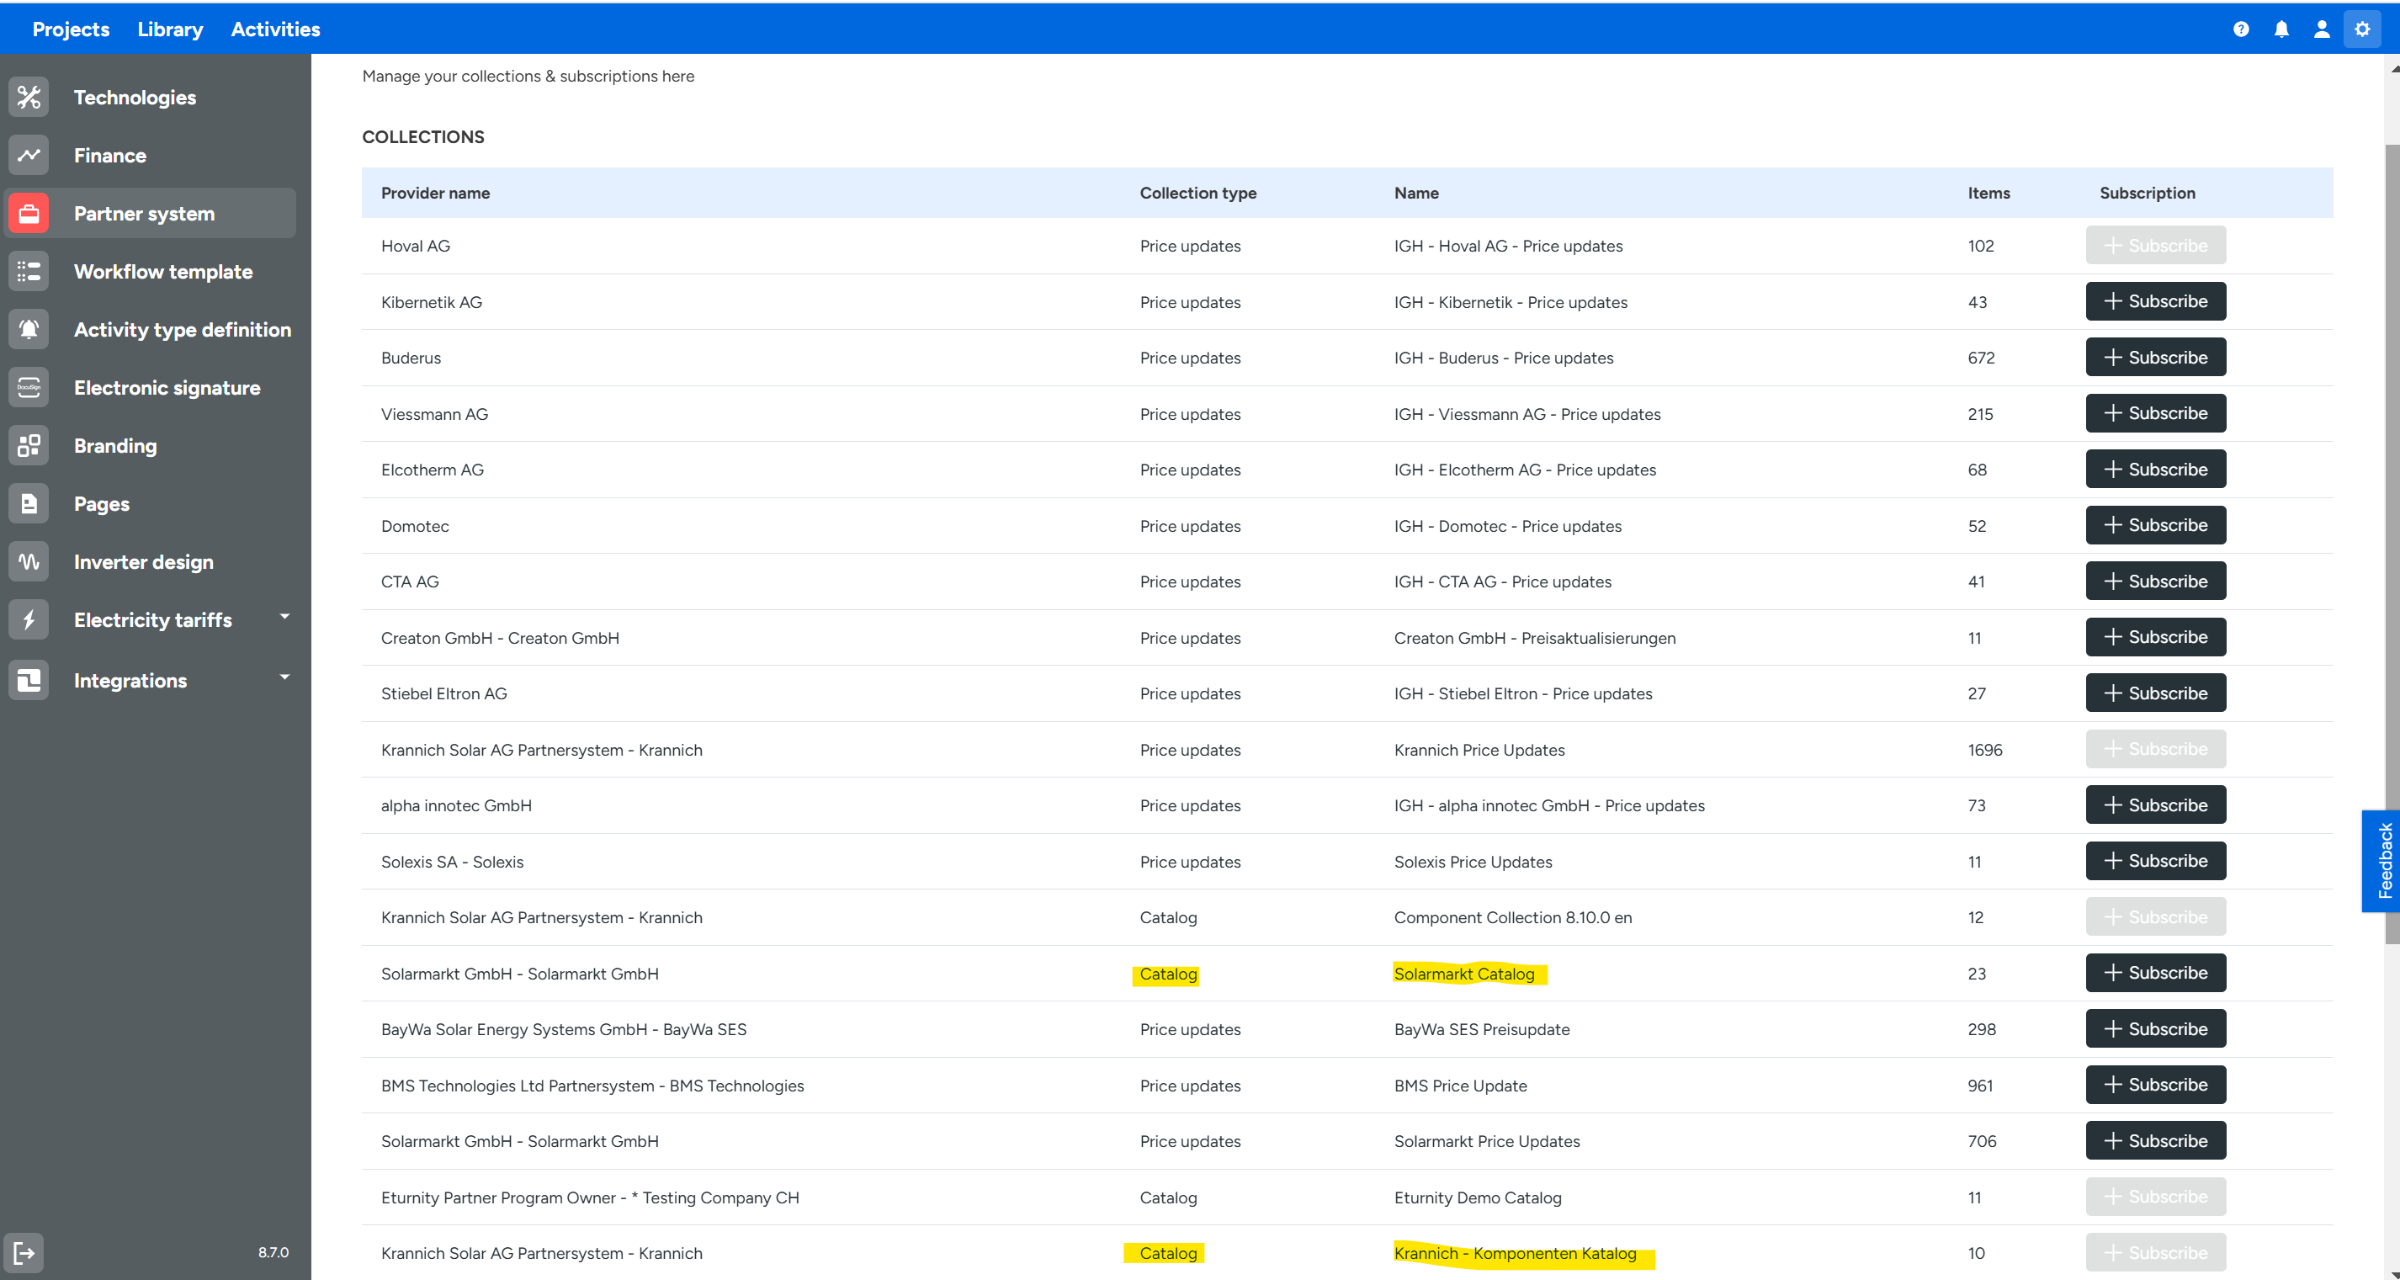2400x1280 pixels.
Task: Click the help question mark icon
Action: pyautogui.click(x=2241, y=29)
